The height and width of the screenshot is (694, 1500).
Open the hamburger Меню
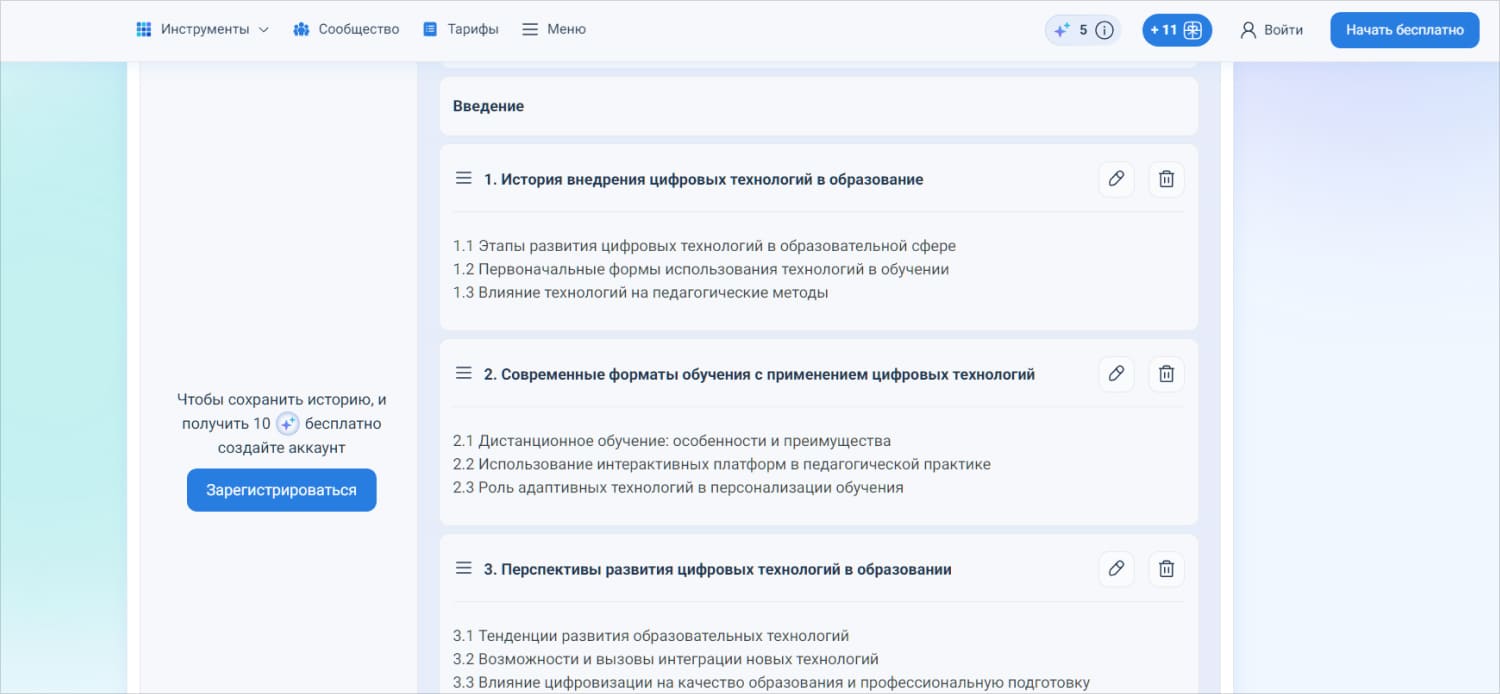point(554,29)
